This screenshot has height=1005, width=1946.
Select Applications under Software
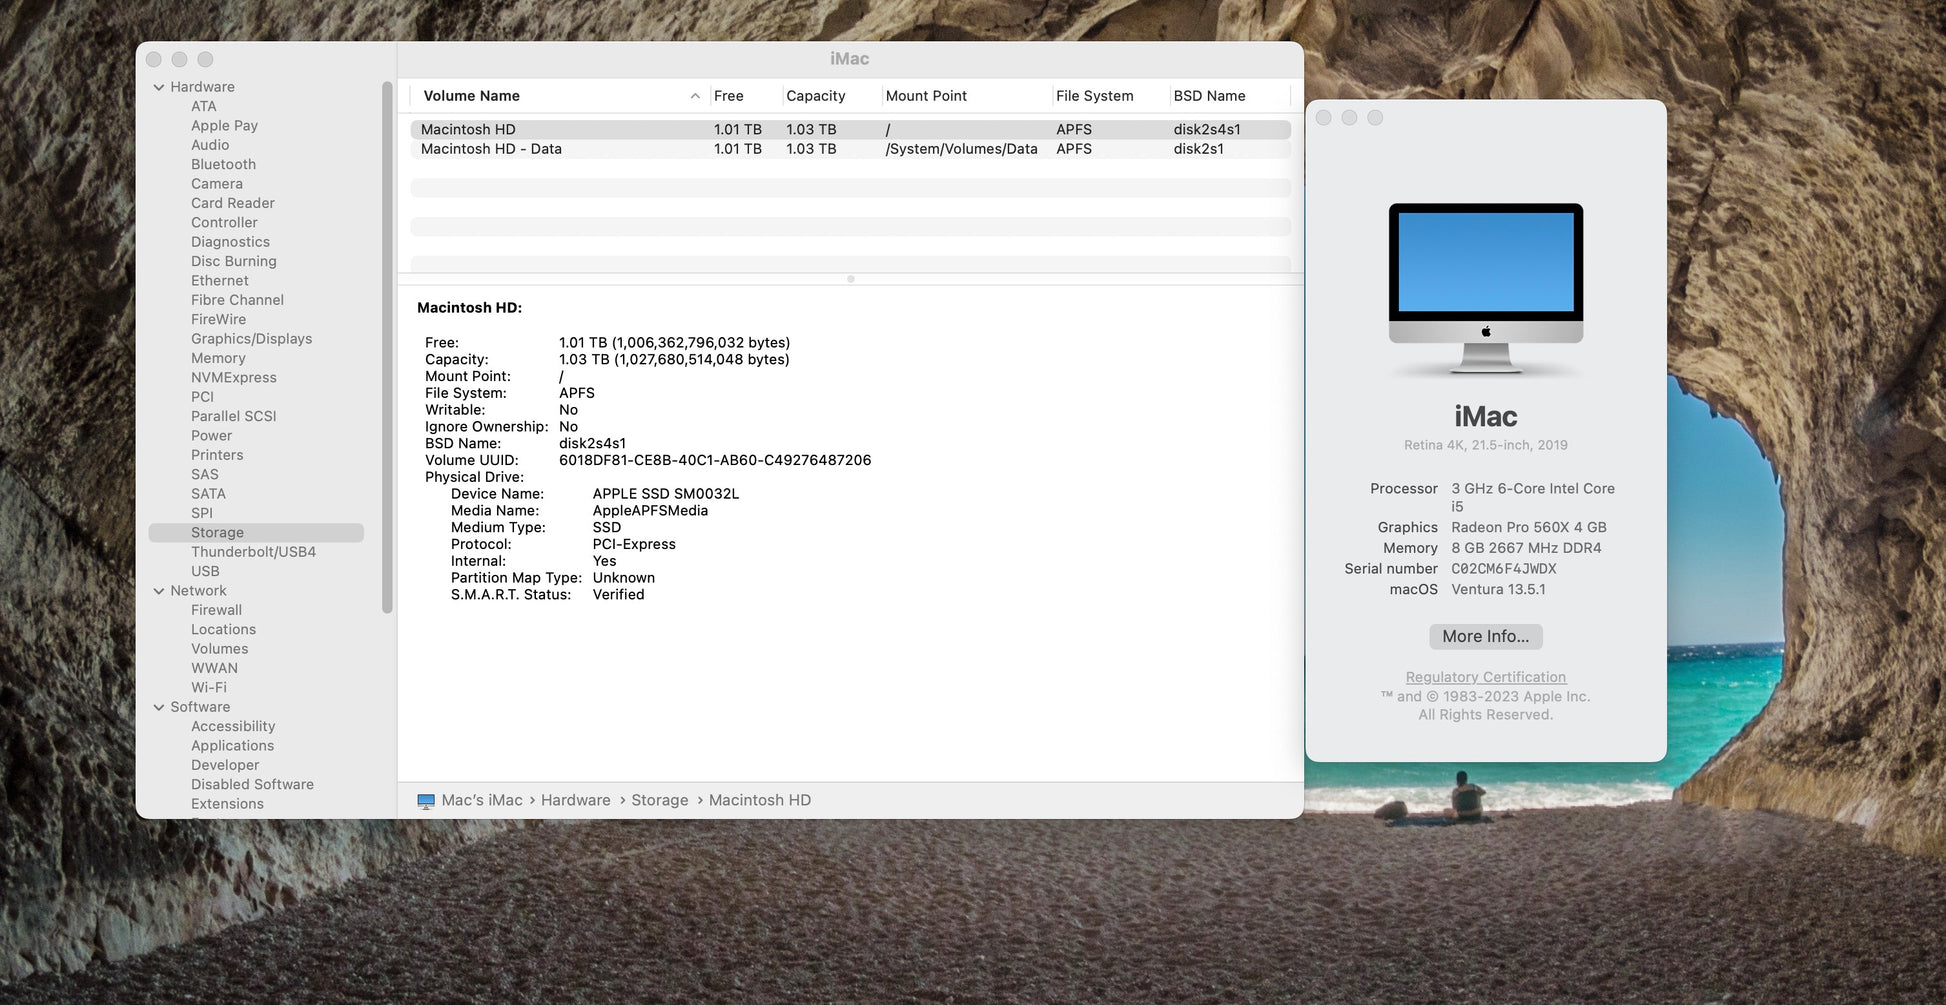click(x=232, y=746)
